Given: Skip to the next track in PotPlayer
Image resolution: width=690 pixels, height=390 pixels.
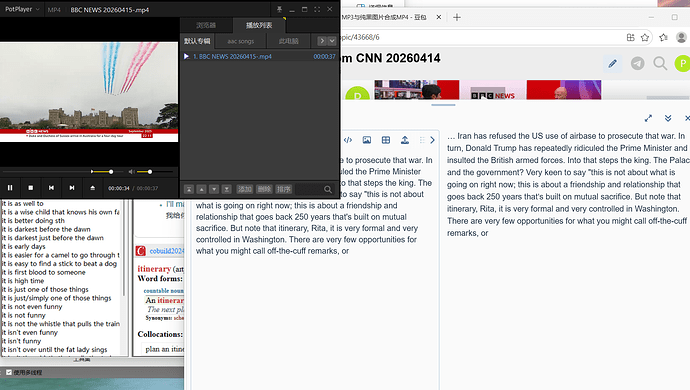Looking at the screenshot, I should coord(72,188).
